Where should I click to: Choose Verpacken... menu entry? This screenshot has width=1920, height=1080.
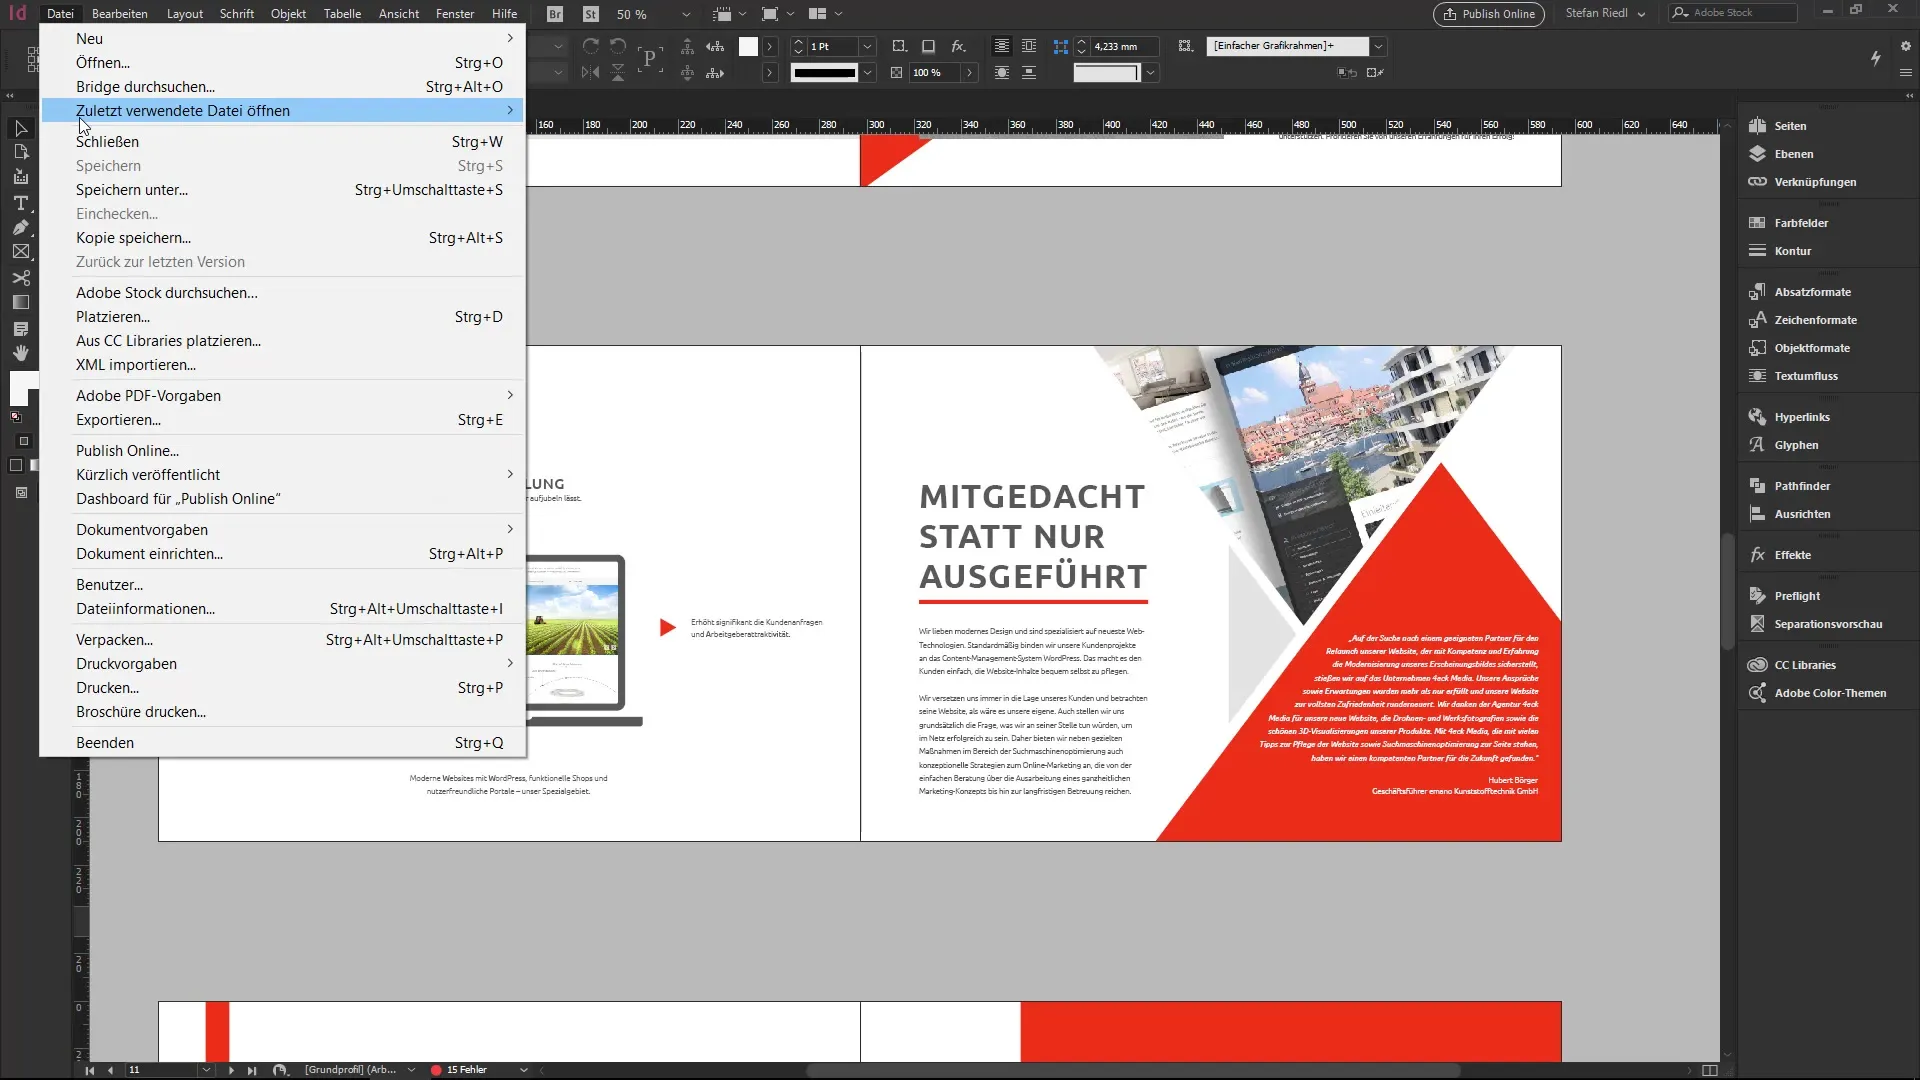[x=283, y=640]
